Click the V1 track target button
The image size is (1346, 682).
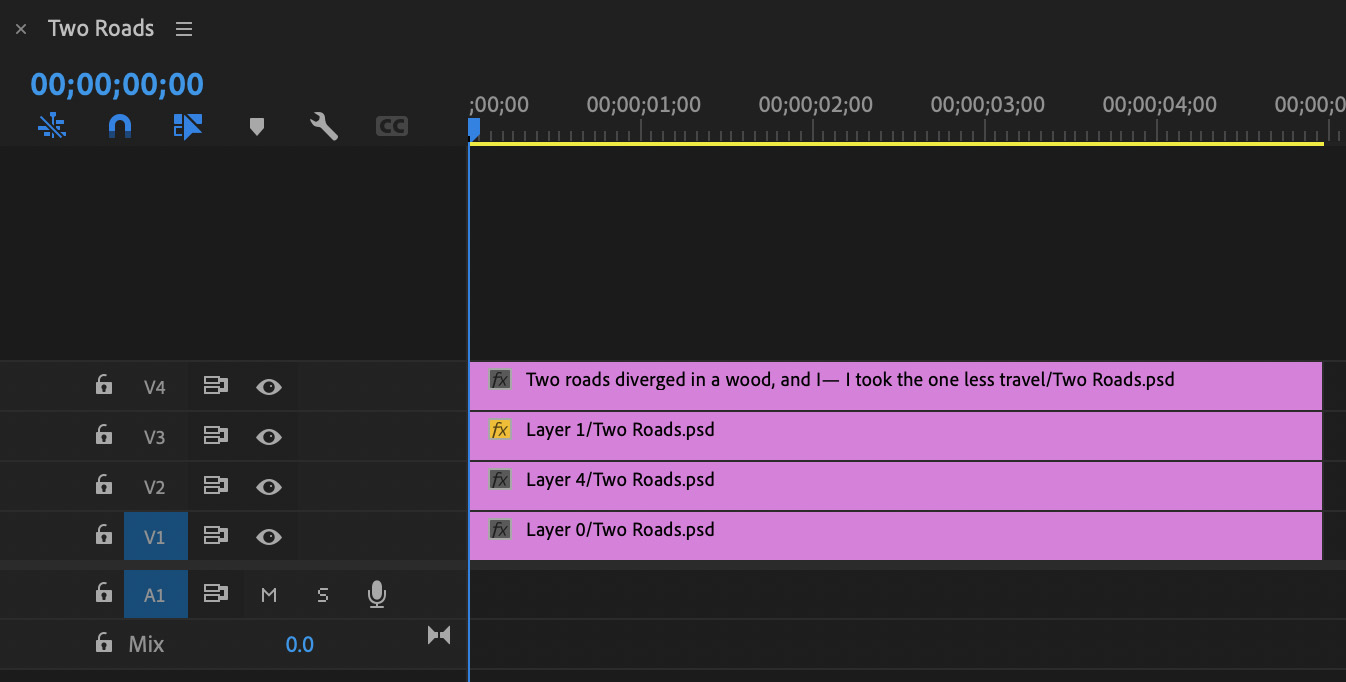(x=155, y=537)
